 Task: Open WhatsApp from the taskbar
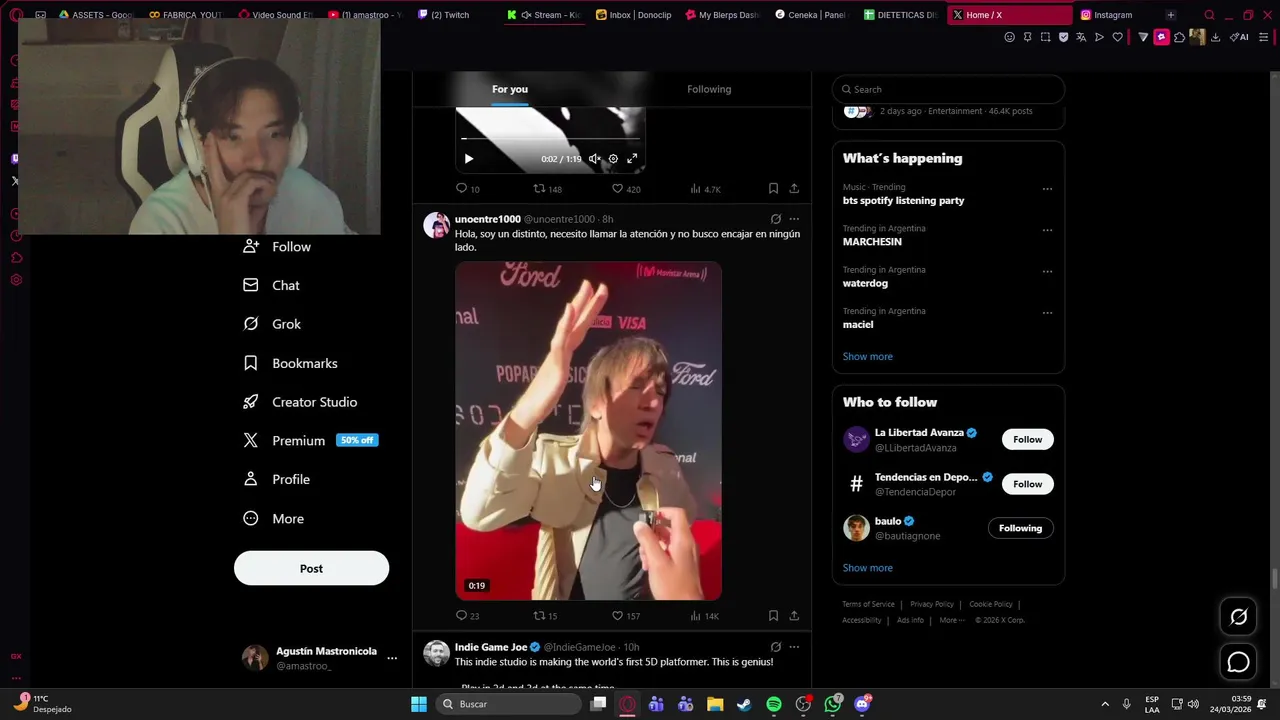[x=833, y=704]
